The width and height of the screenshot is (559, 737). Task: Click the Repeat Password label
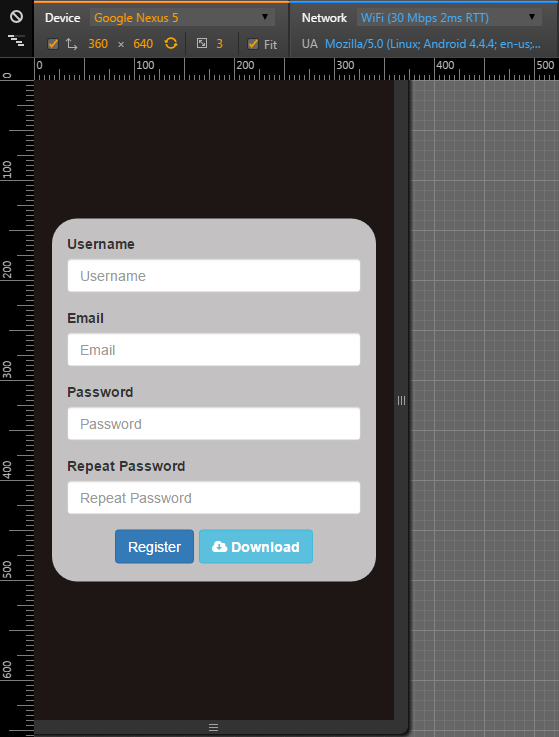126,466
